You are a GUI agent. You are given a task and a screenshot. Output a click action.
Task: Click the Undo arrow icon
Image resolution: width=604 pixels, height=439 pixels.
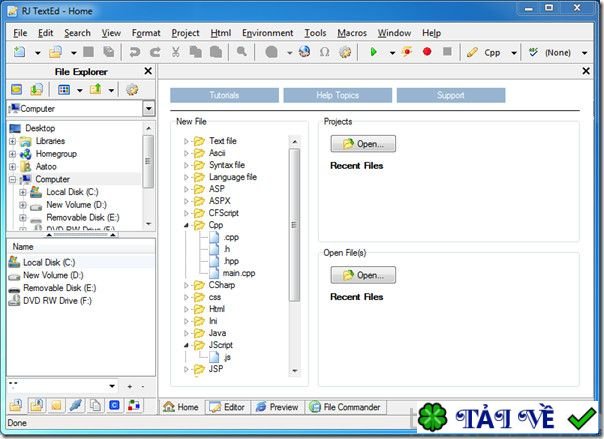coord(134,52)
